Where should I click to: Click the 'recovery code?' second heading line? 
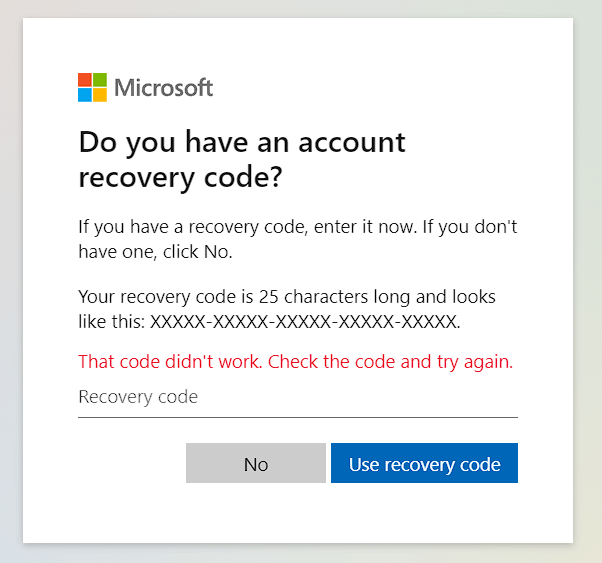[x=180, y=177]
